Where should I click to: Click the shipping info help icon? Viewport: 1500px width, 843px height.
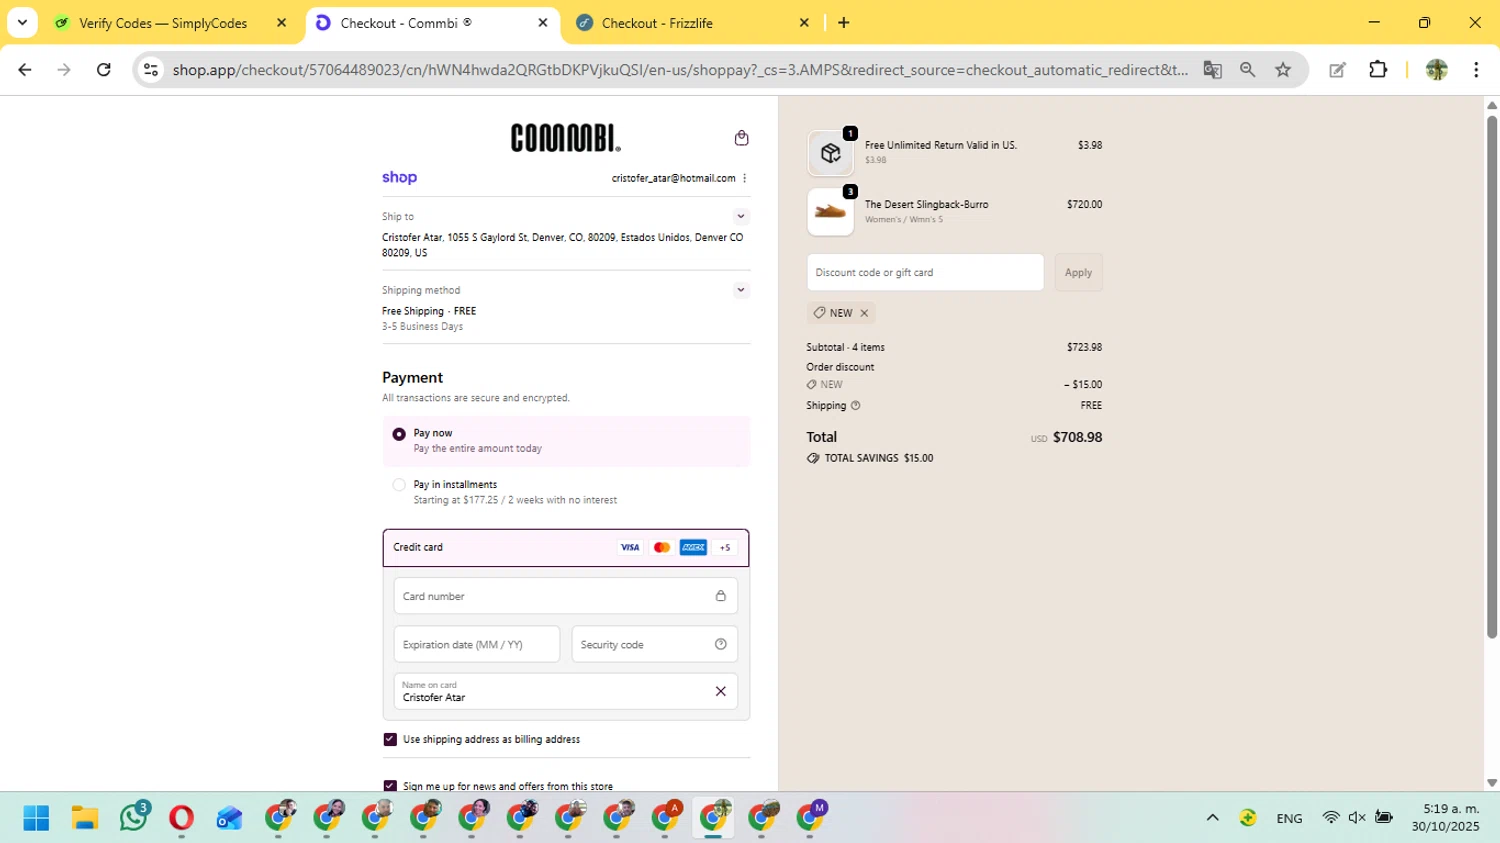[x=855, y=405]
